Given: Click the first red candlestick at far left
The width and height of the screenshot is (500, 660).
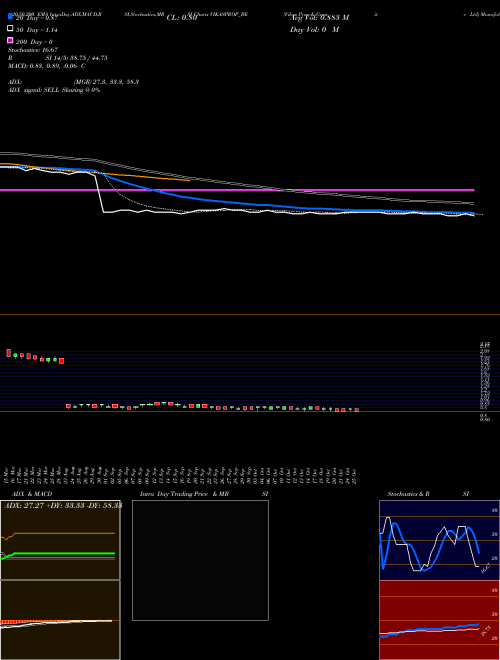Looking at the screenshot, I should tap(8, 353).
